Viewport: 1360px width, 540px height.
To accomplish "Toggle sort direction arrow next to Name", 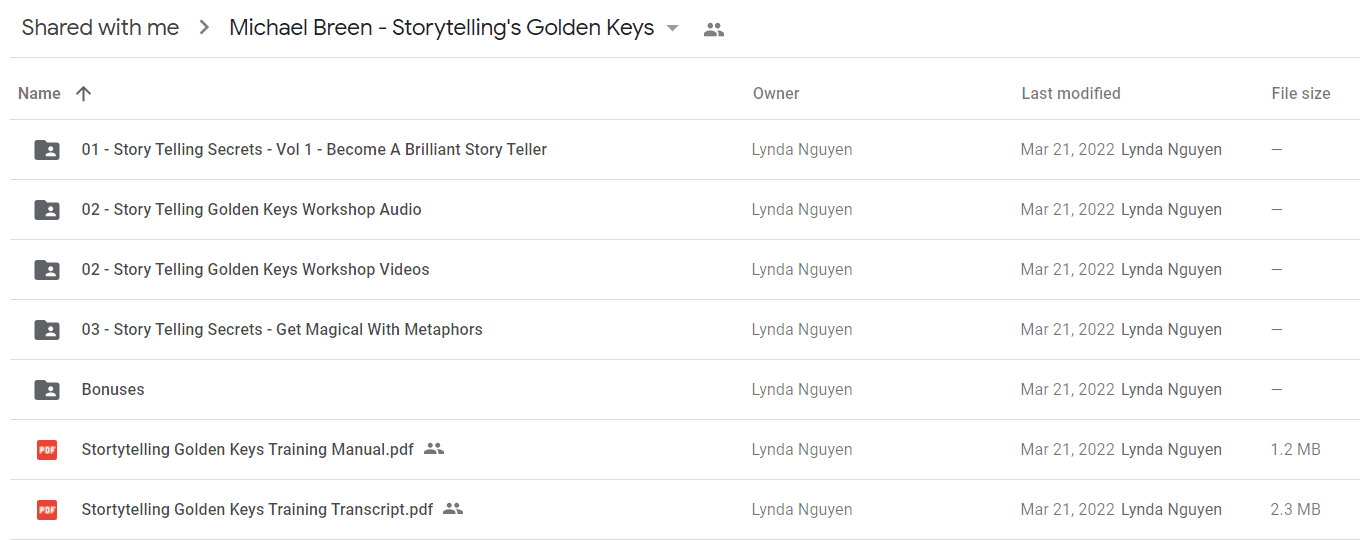I will pos(84,93).
